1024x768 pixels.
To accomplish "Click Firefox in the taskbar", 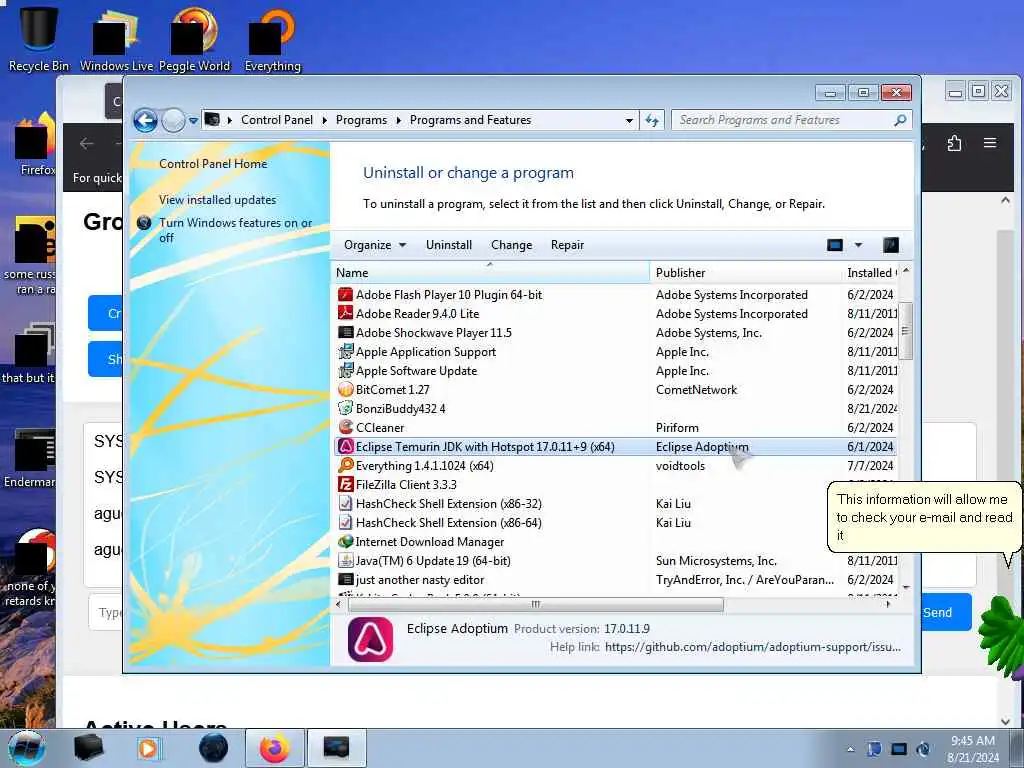I will tap(274, 748).
